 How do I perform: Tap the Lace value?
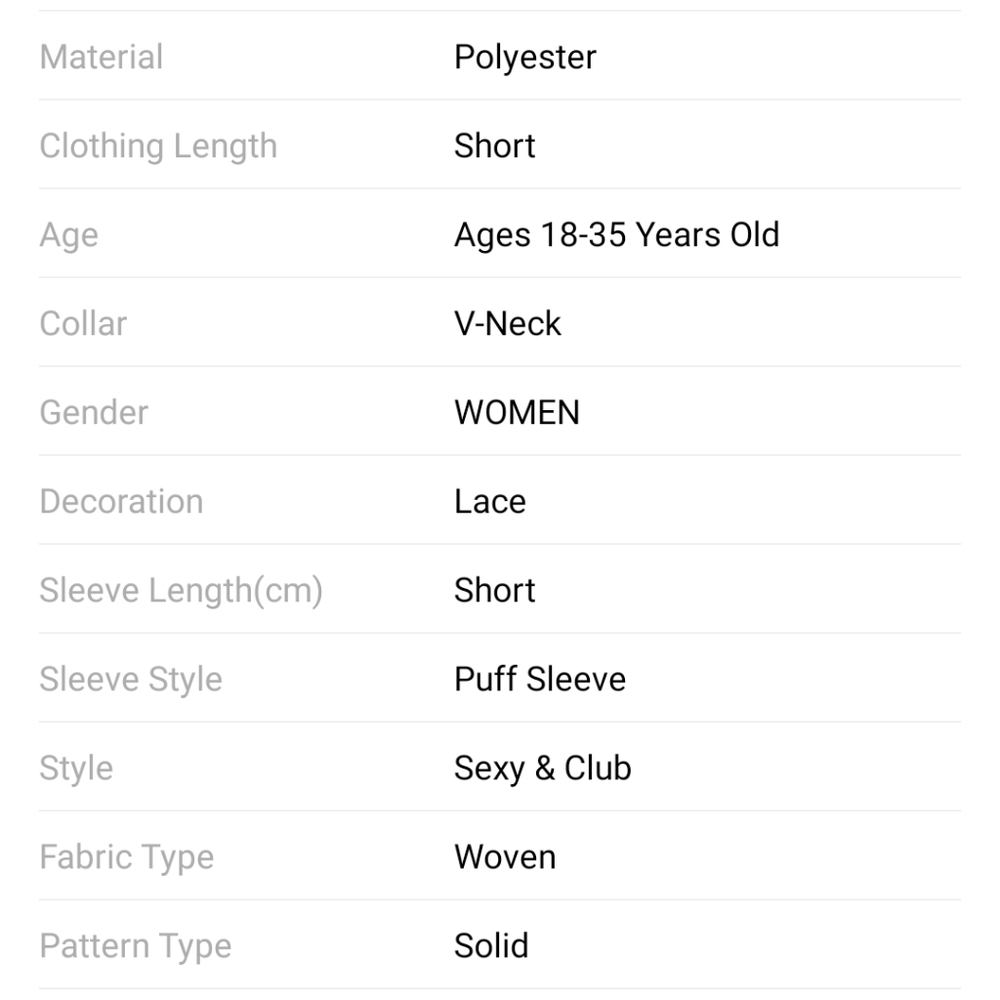tap(490, 501)
